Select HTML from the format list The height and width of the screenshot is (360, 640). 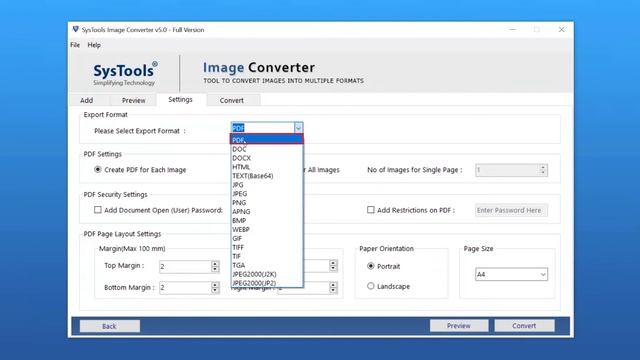[267, 167]
